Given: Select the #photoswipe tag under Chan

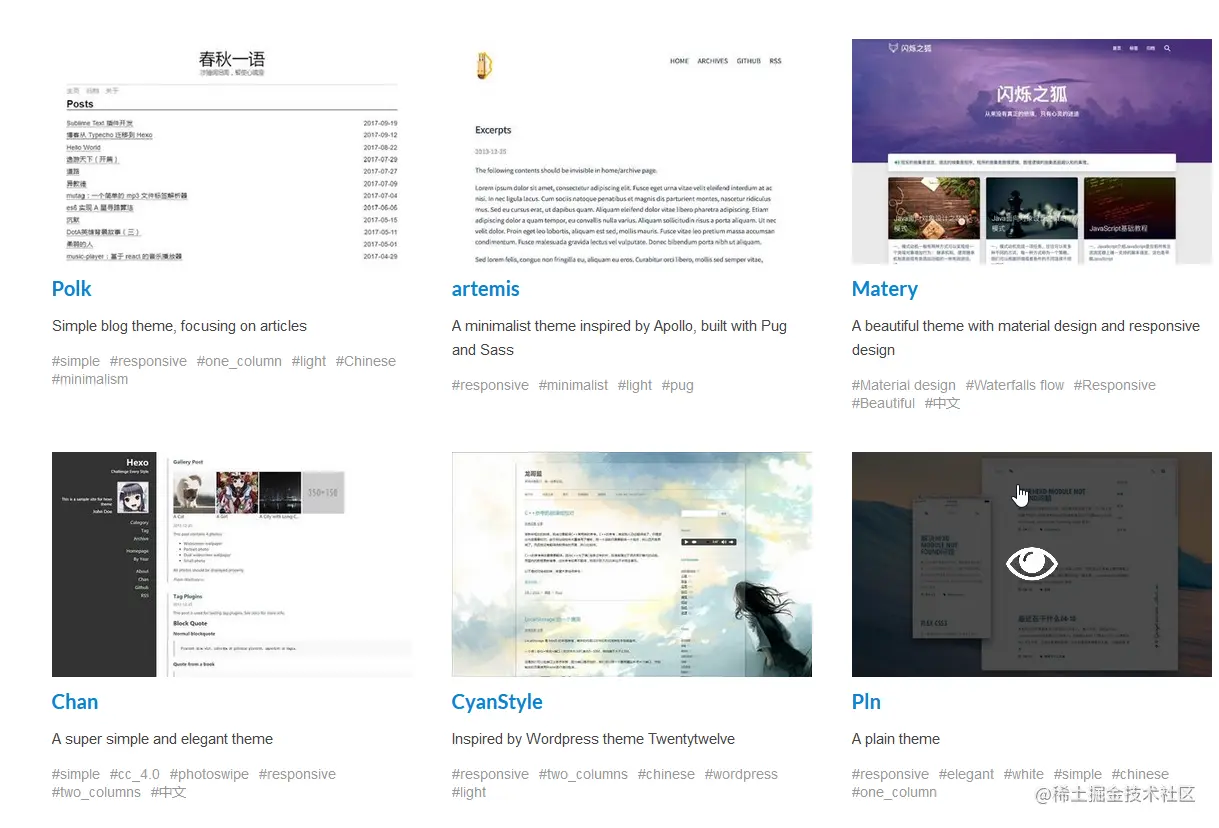Looking at the screenshot, I should pyautogui.click(x=209, y=774).
